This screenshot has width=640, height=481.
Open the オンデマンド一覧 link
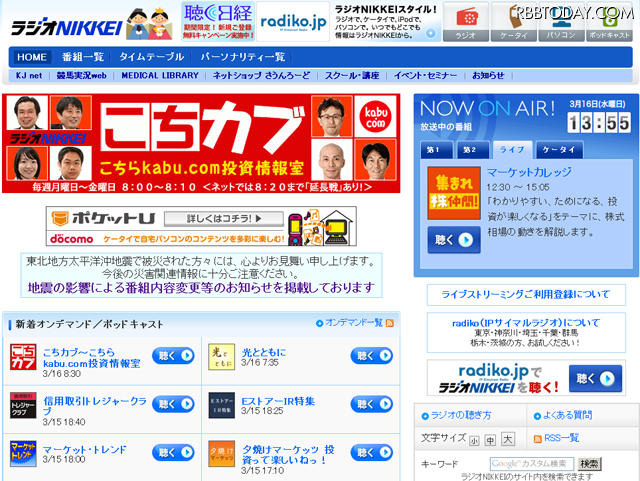(353, 323)
